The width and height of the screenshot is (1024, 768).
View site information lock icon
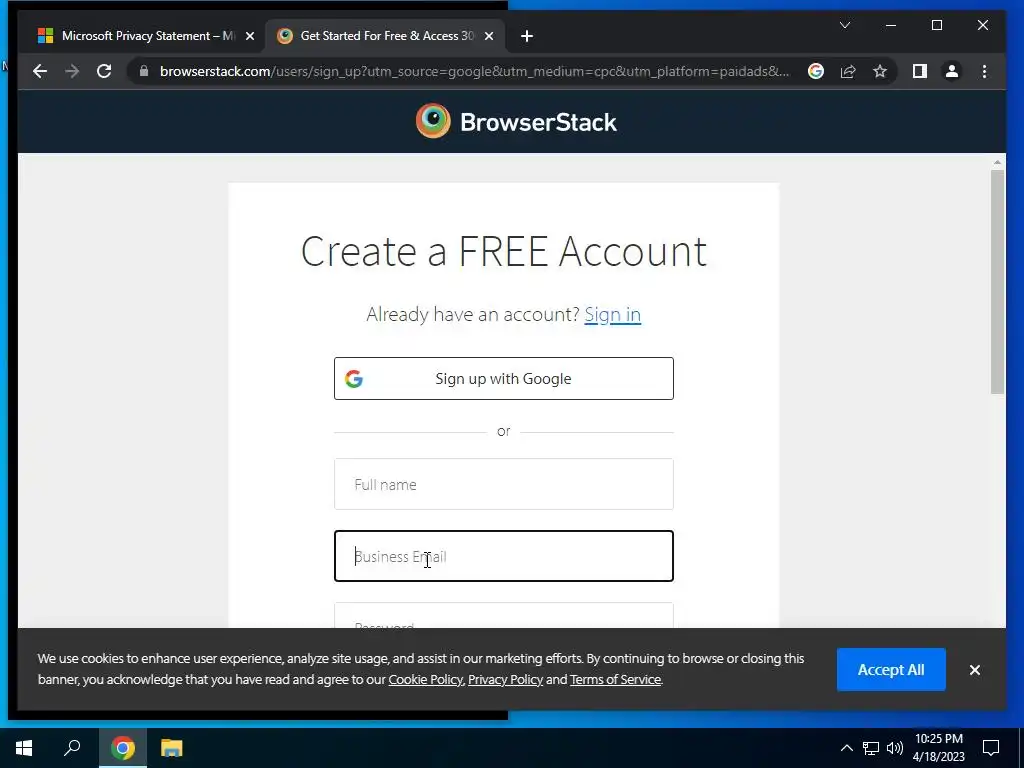144,71
